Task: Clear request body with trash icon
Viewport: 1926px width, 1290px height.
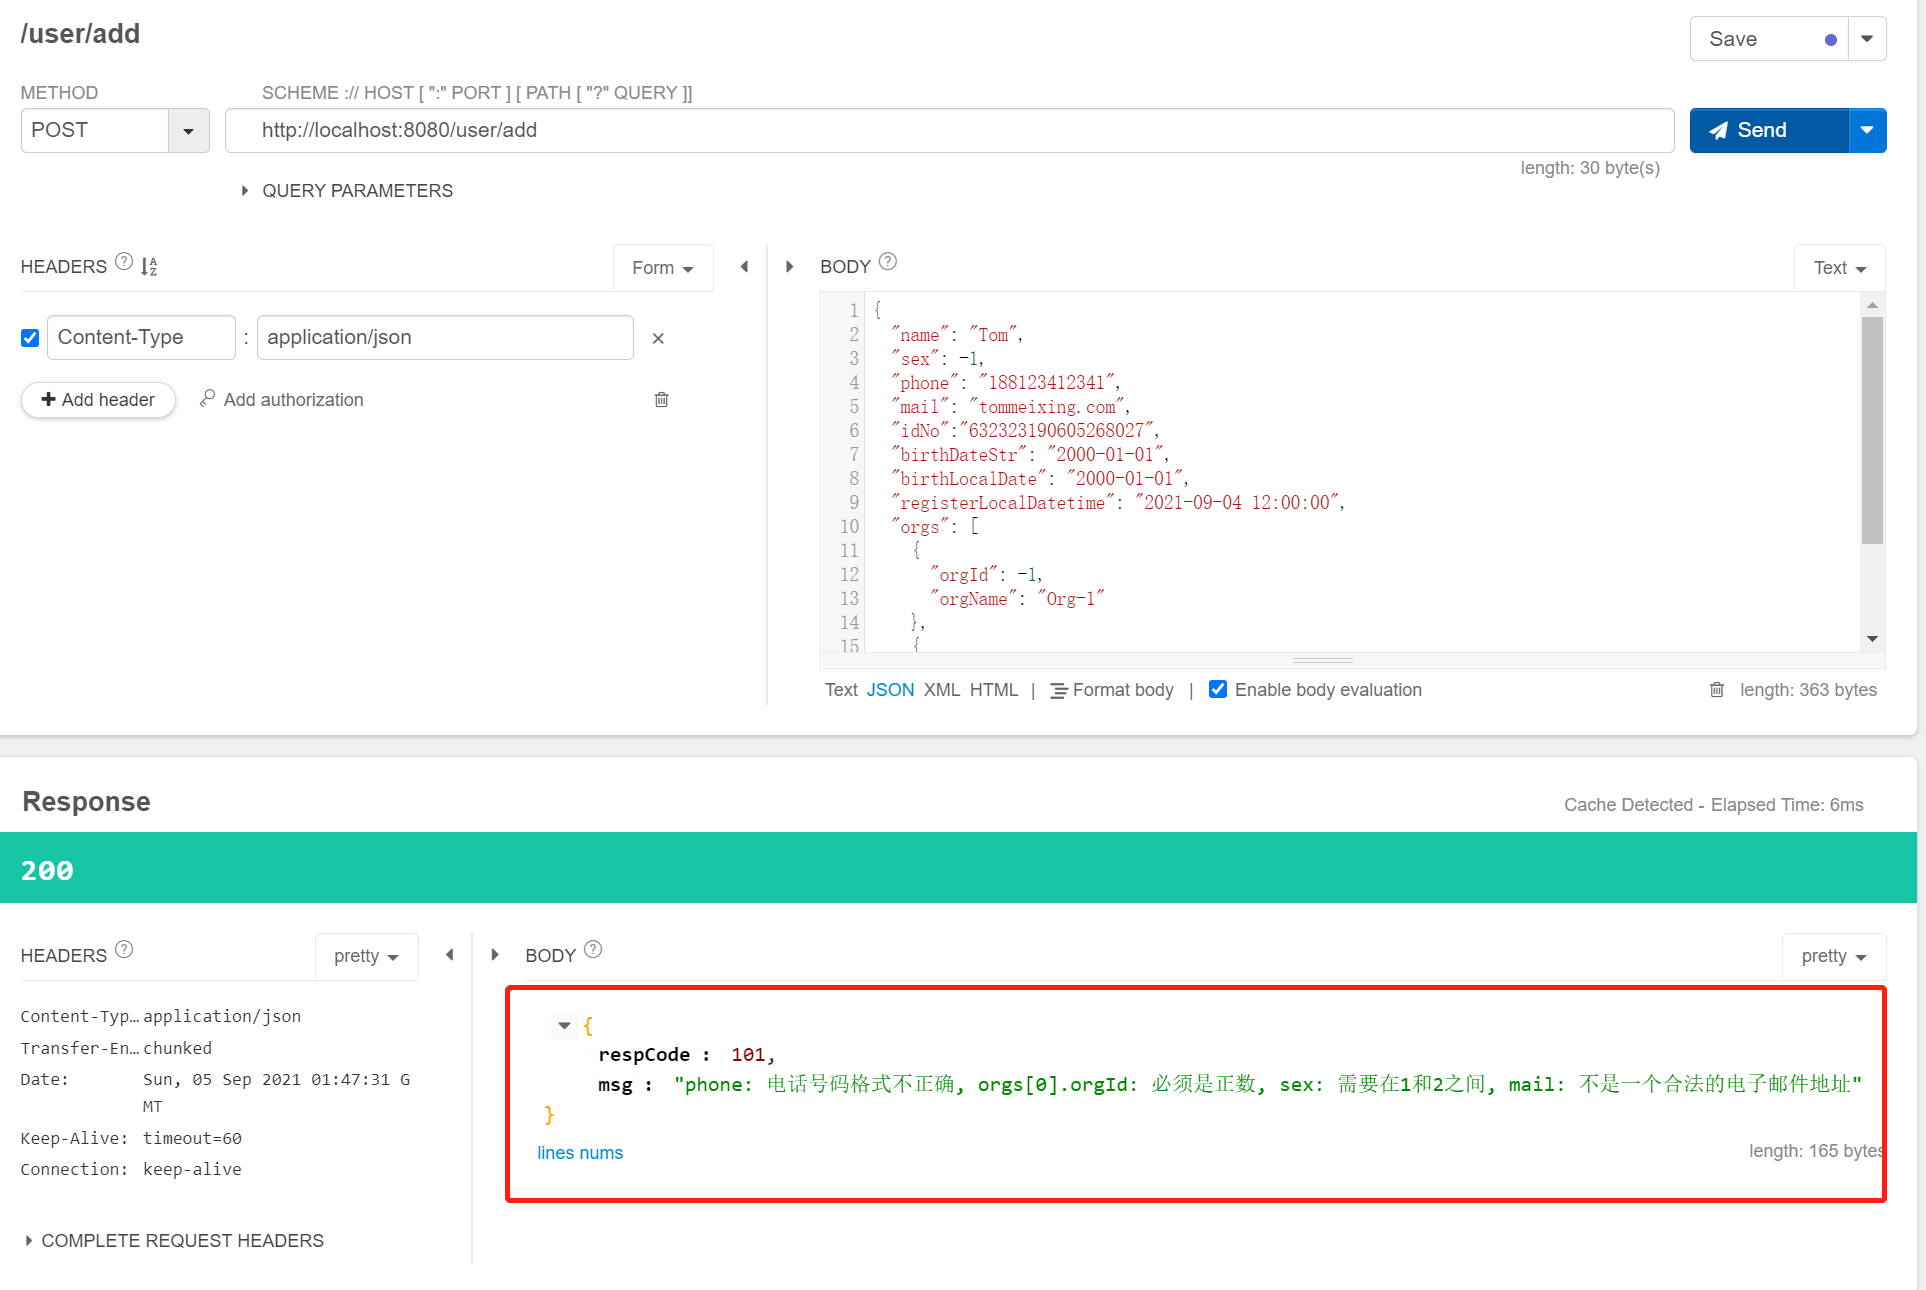Action: (x=1716, y=689)
